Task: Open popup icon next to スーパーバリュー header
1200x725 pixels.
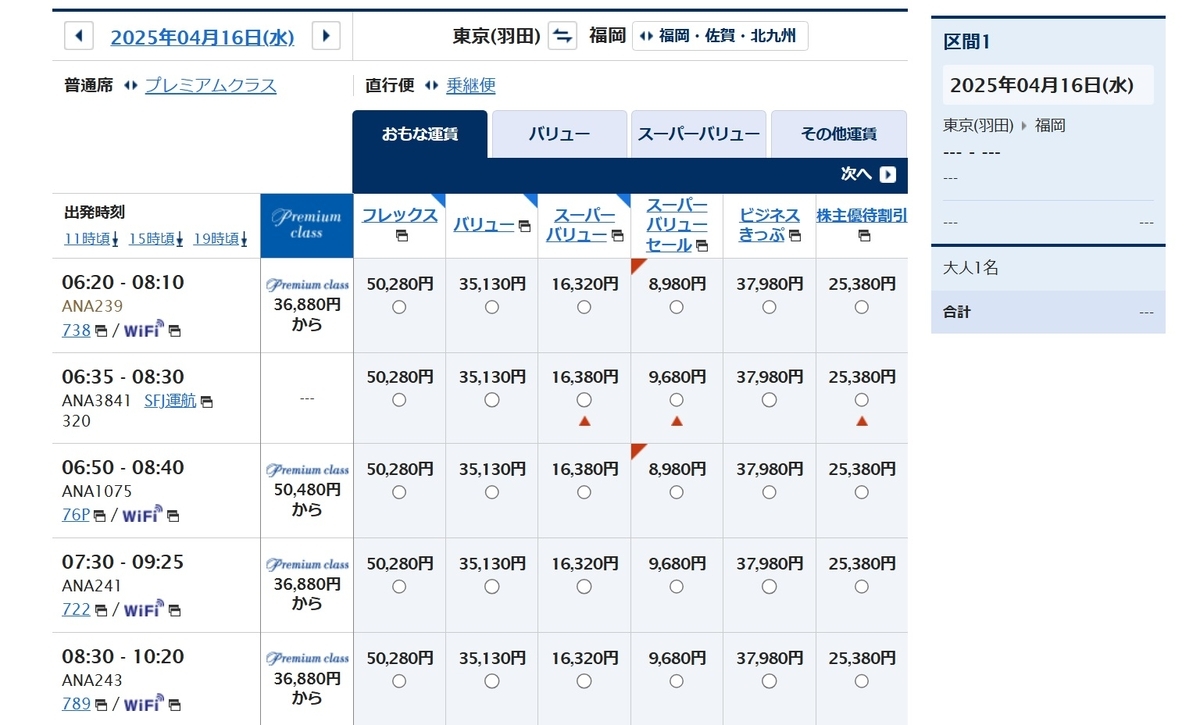Action: coord(618,236)
